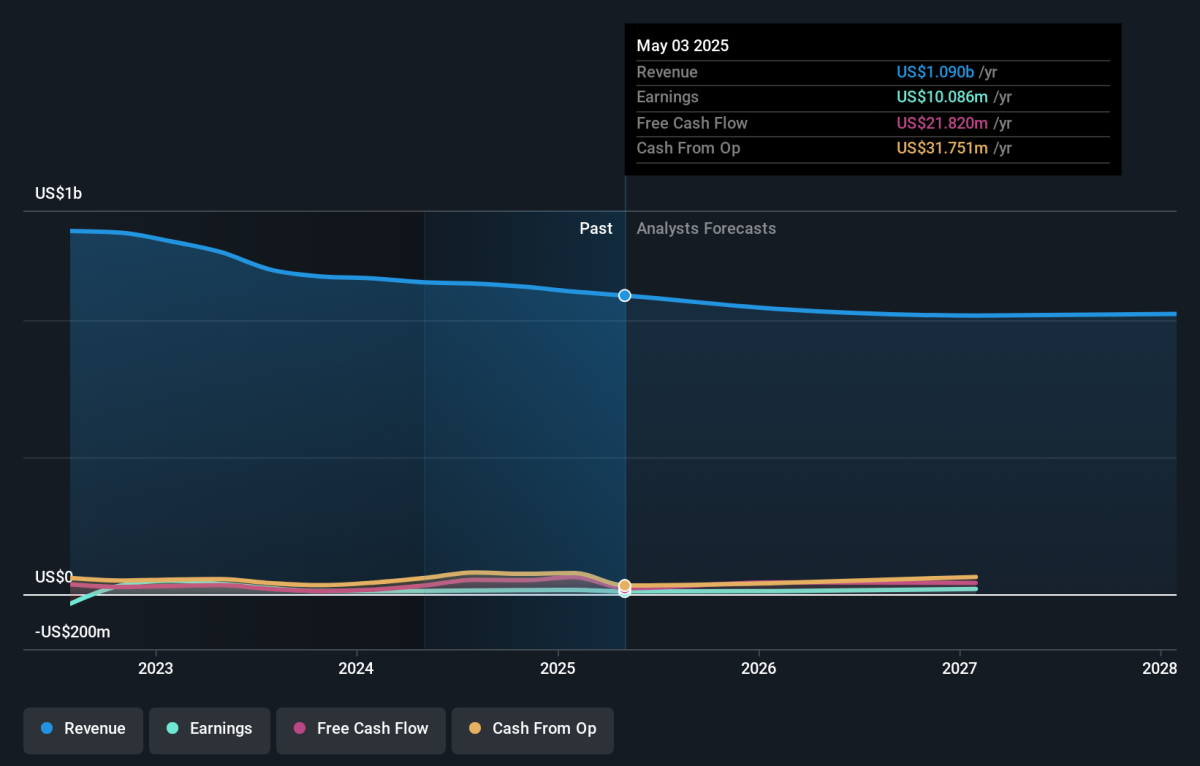
Task: Toggle the Revenue legend button
Action: point(84,729)
